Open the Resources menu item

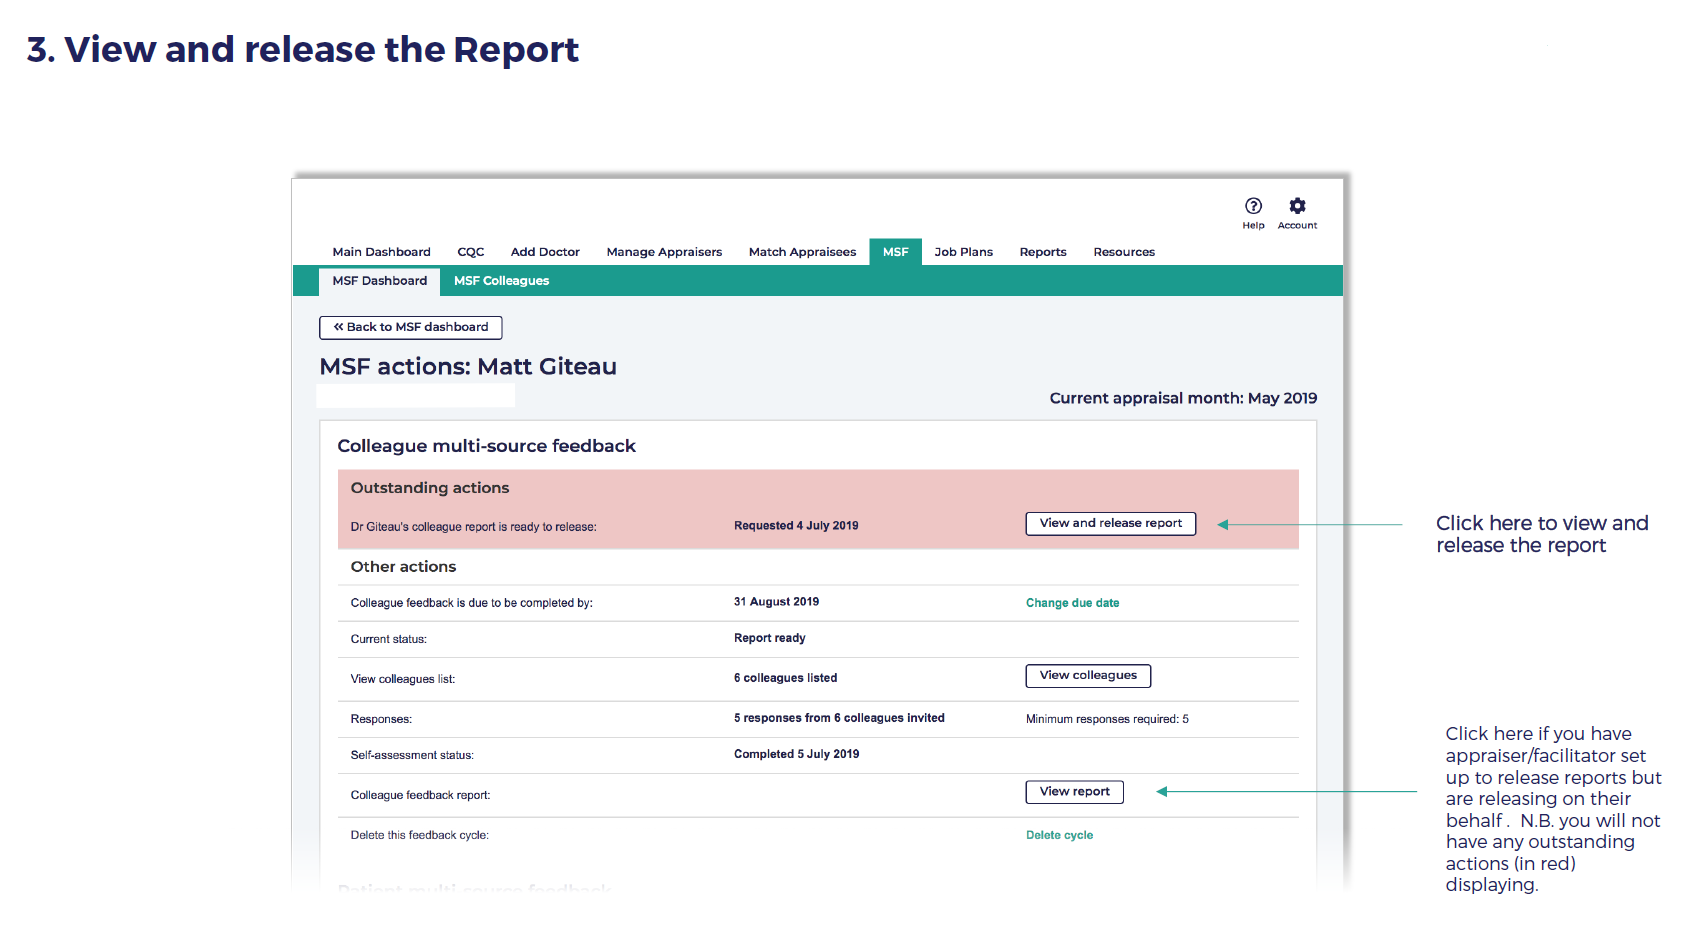[x=1124, y=252]
